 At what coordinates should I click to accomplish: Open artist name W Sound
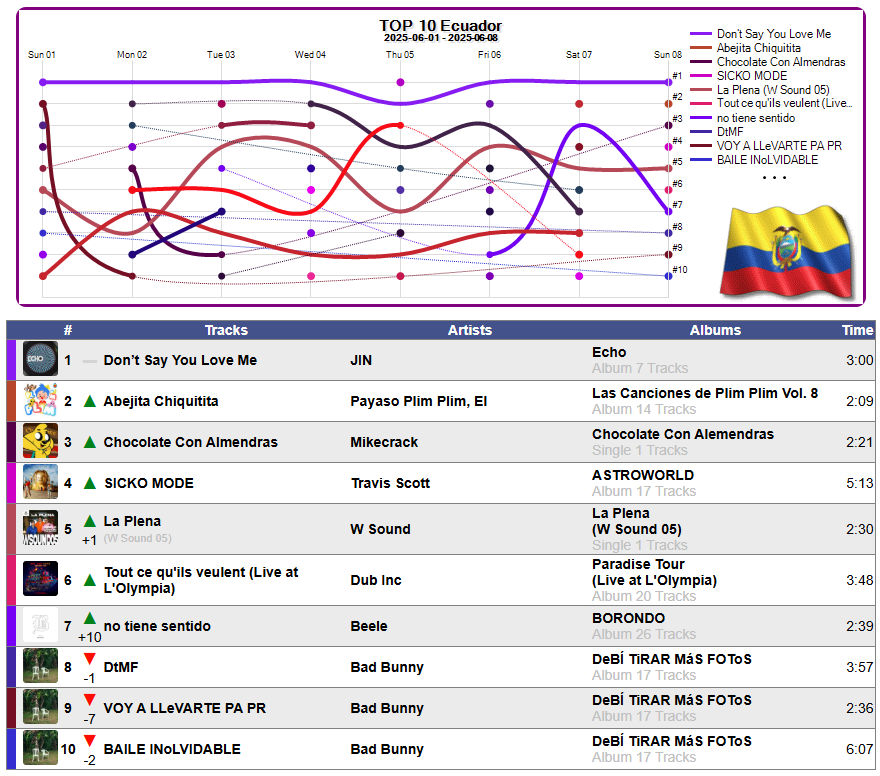381,529
